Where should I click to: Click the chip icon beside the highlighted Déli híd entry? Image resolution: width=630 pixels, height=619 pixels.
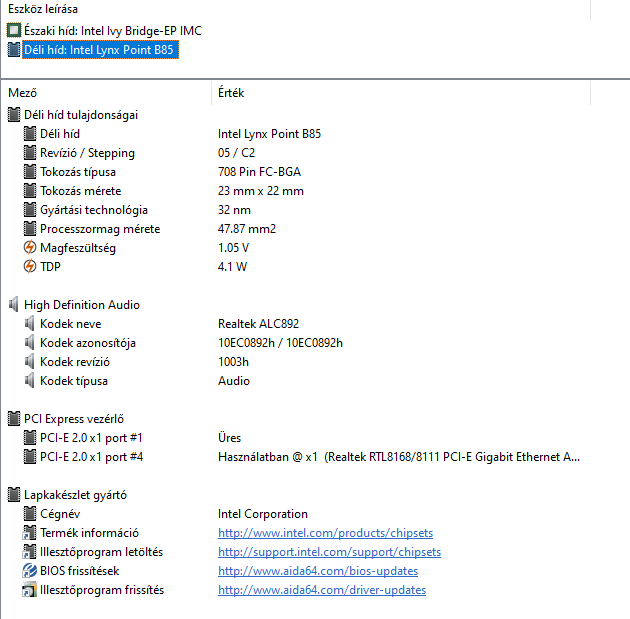click(x=14, y=50)
